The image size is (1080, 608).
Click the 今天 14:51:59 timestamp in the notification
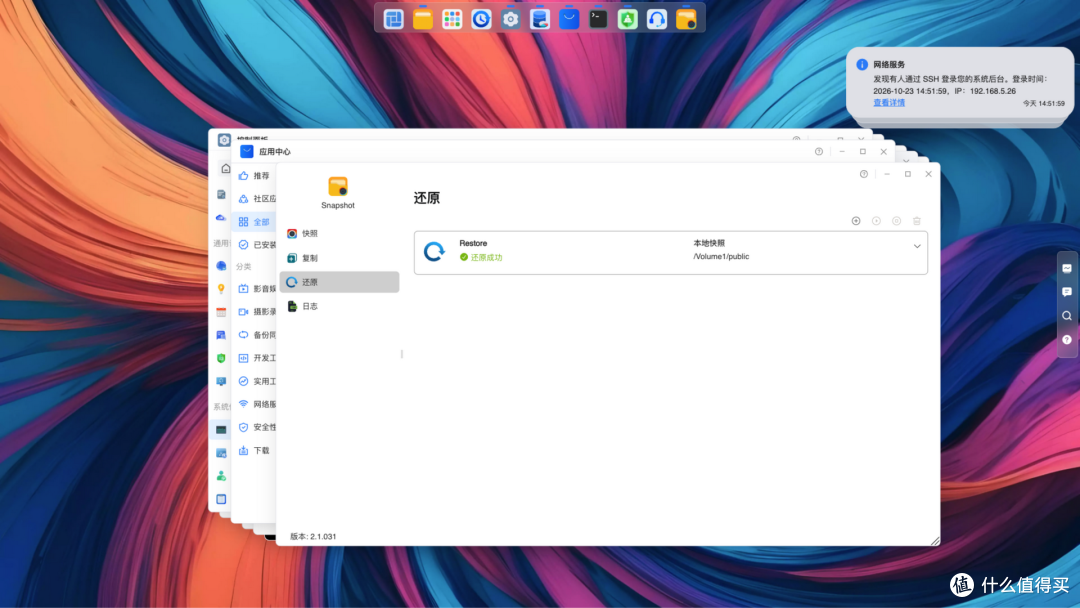(1043, 103)
